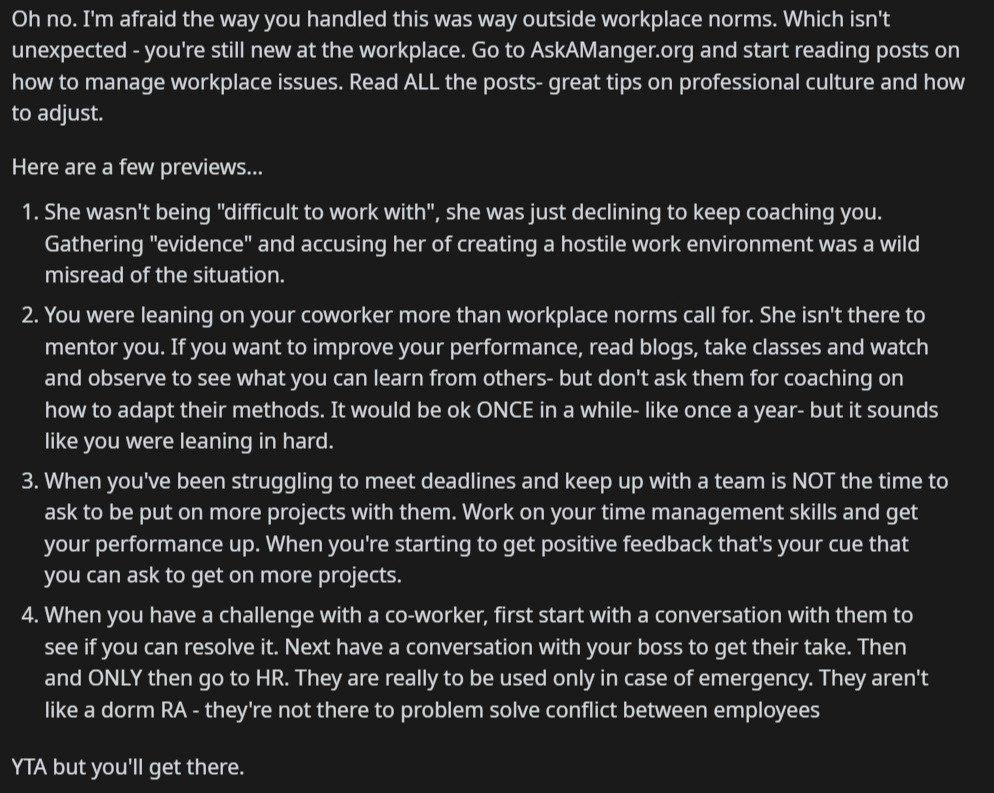The width and height of the screenshot is (994, 793).
Task: Click the capitalized word ONLY in item four
Action: click(x=114, y=678)
